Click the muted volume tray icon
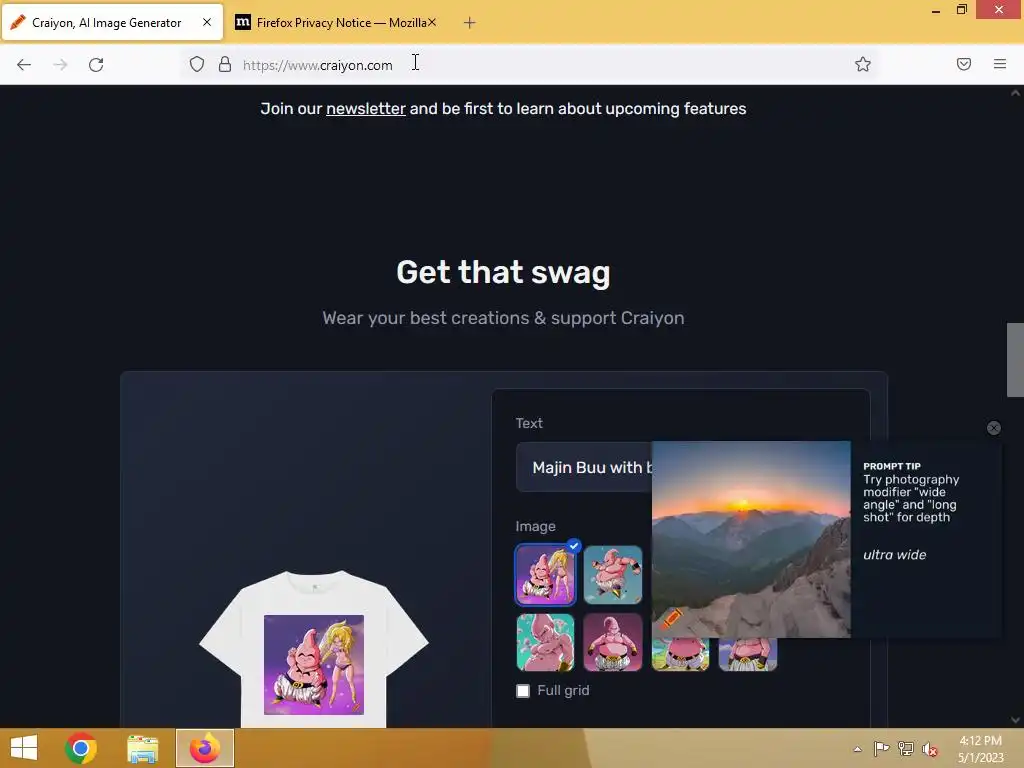 click(929, 748)
